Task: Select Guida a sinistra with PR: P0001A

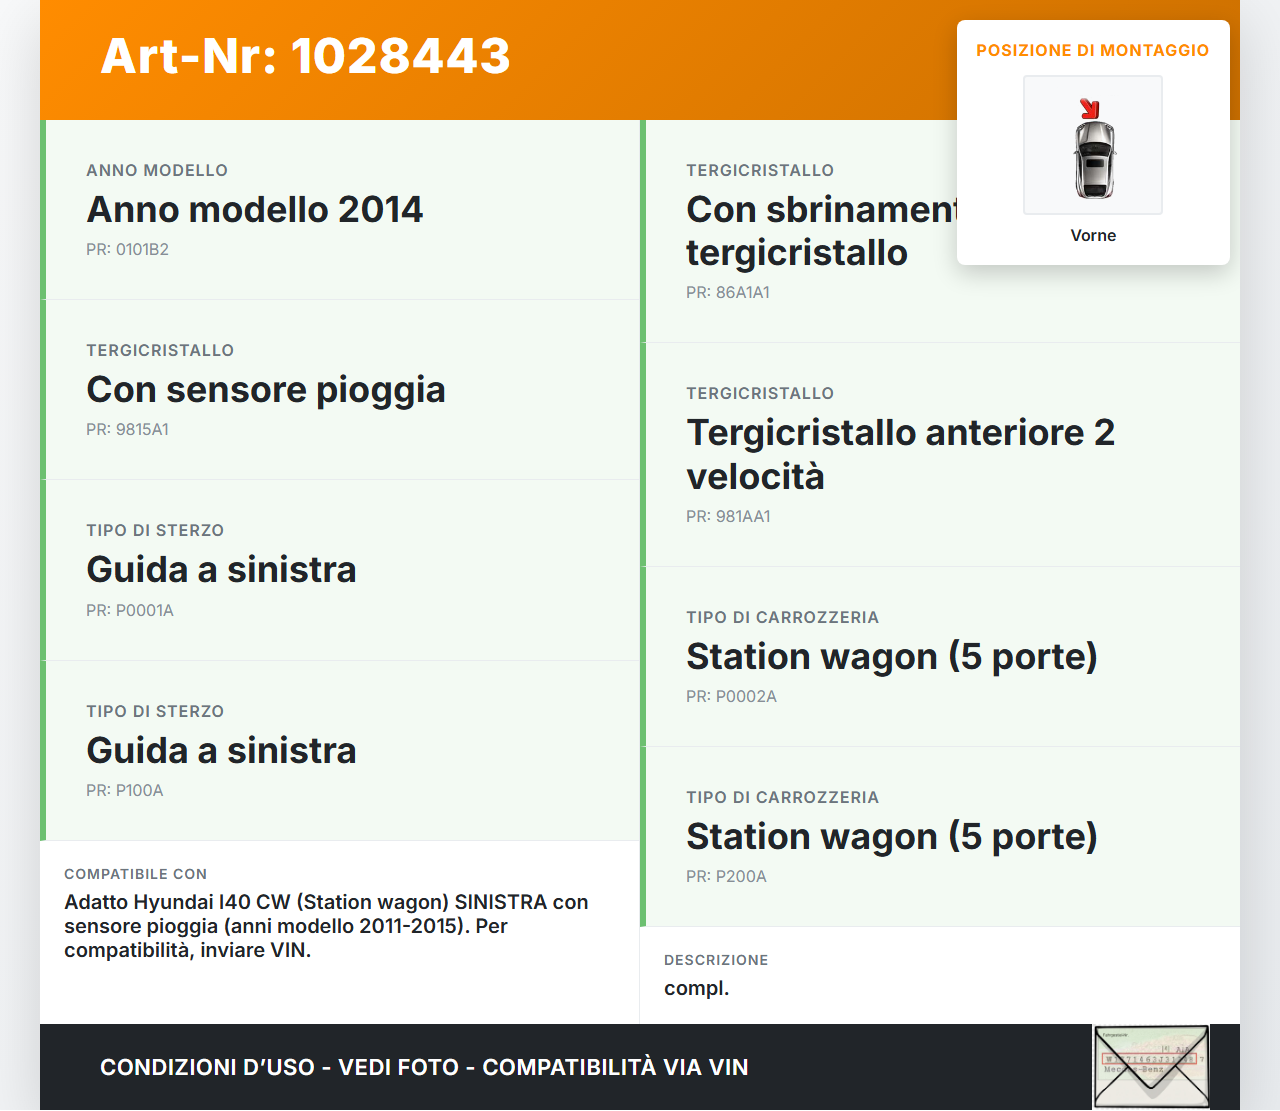Action: [x=221, y=570]
